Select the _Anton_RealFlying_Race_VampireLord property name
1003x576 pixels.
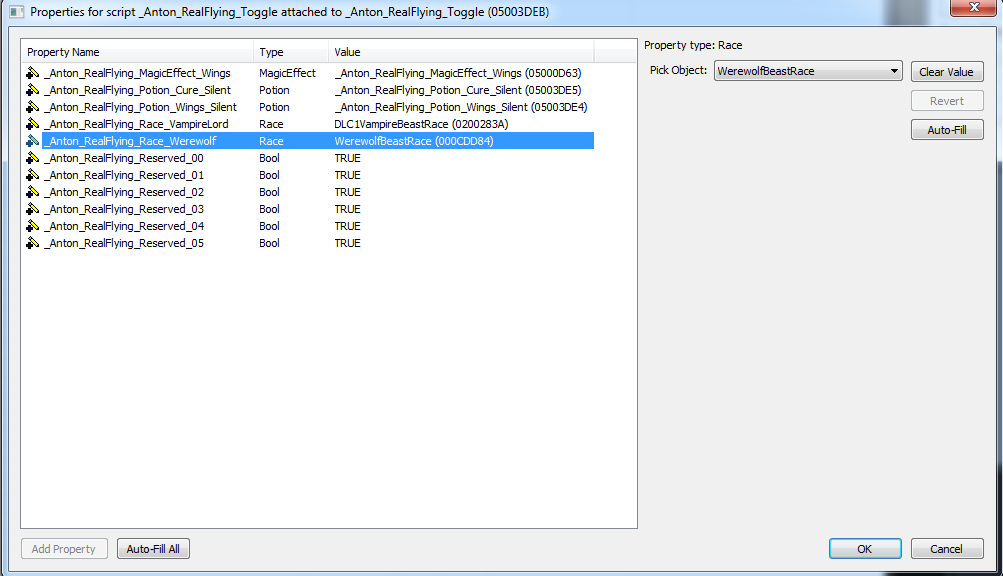(x=136, y=124)
